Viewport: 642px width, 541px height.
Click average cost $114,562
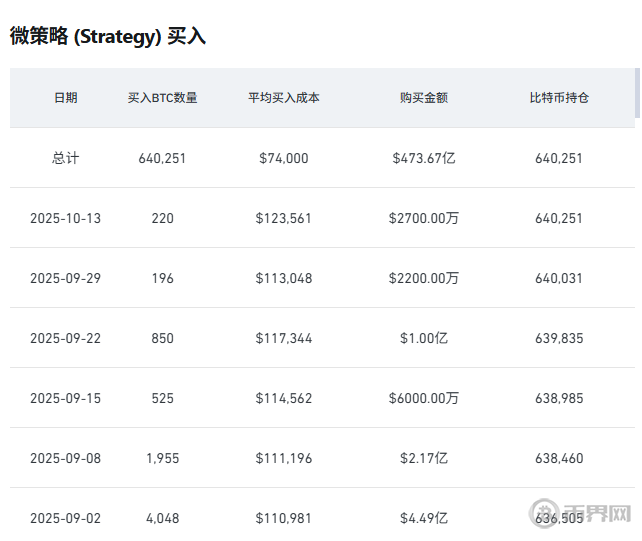(284, 398)
